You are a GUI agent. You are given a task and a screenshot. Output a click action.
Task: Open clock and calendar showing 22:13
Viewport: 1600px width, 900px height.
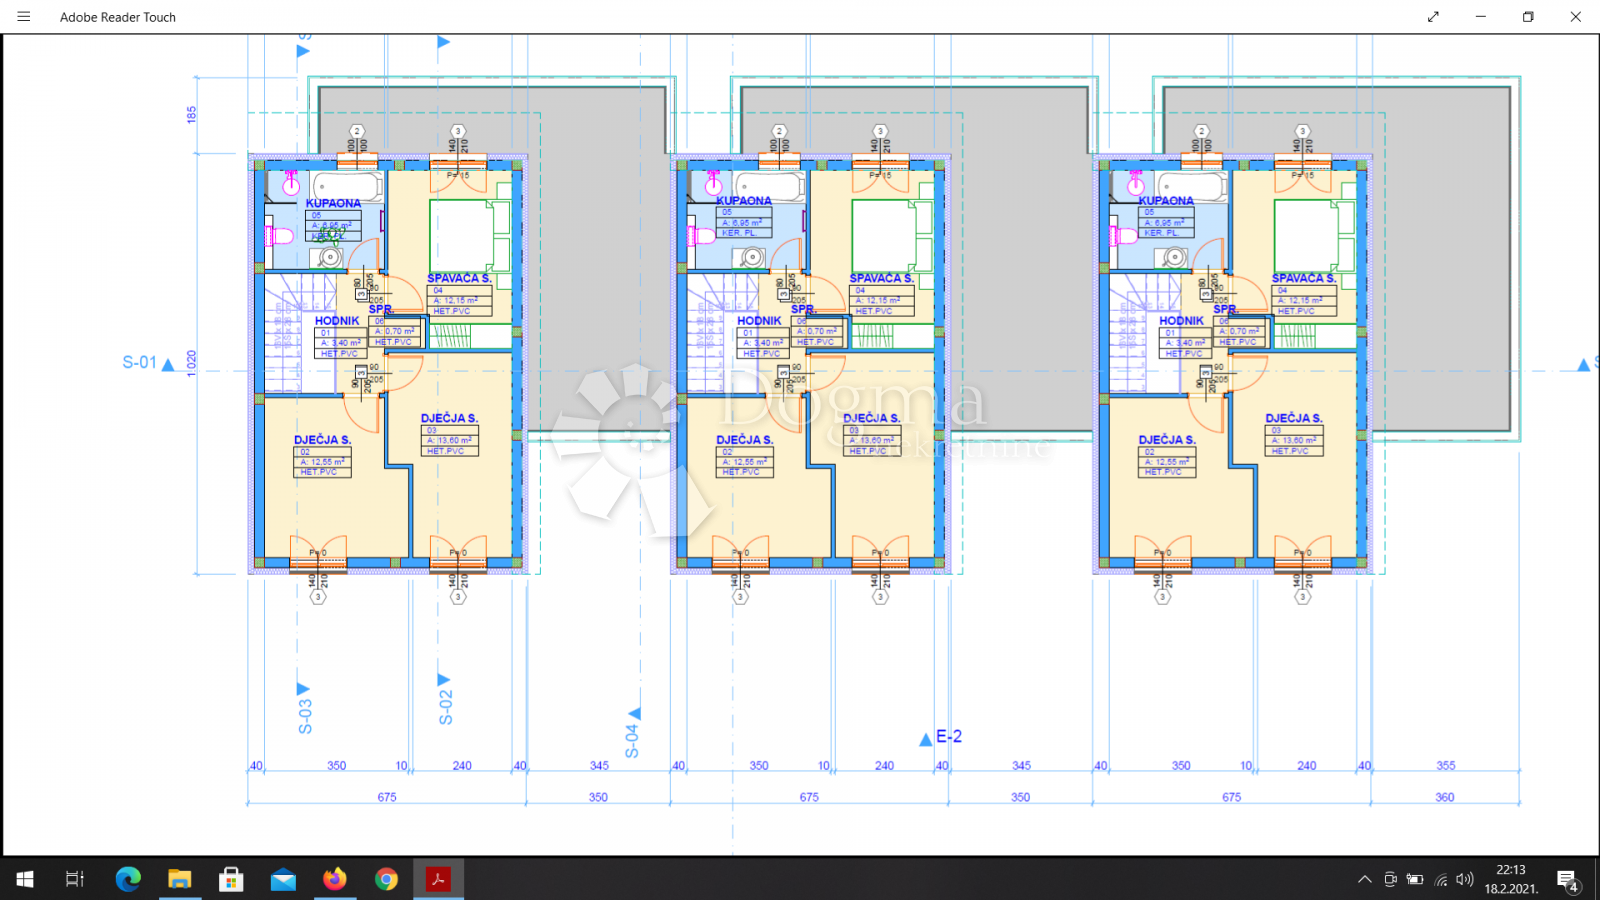coord(1511,879)
